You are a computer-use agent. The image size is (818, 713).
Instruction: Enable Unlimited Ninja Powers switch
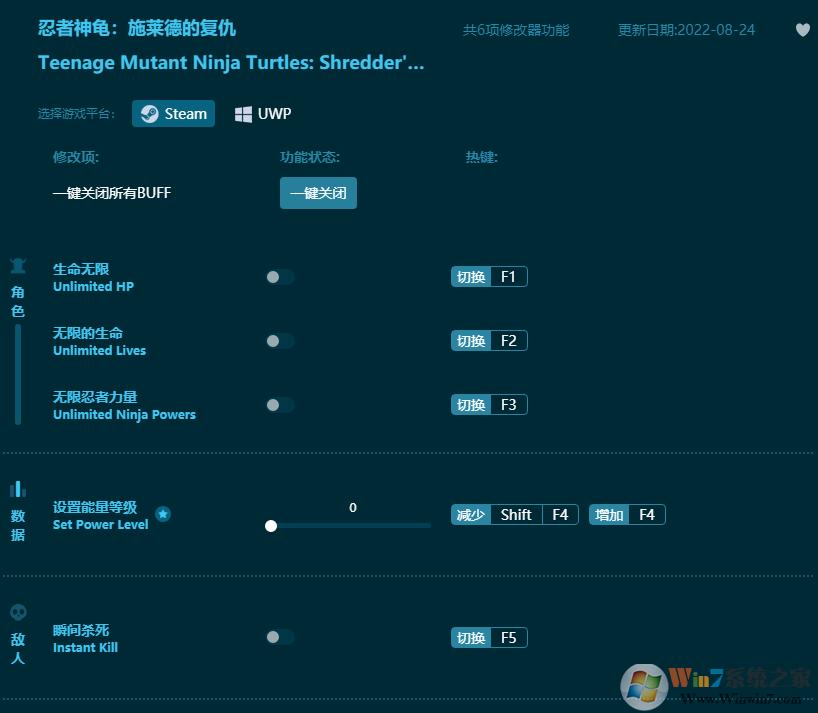[x=280, y=405]
